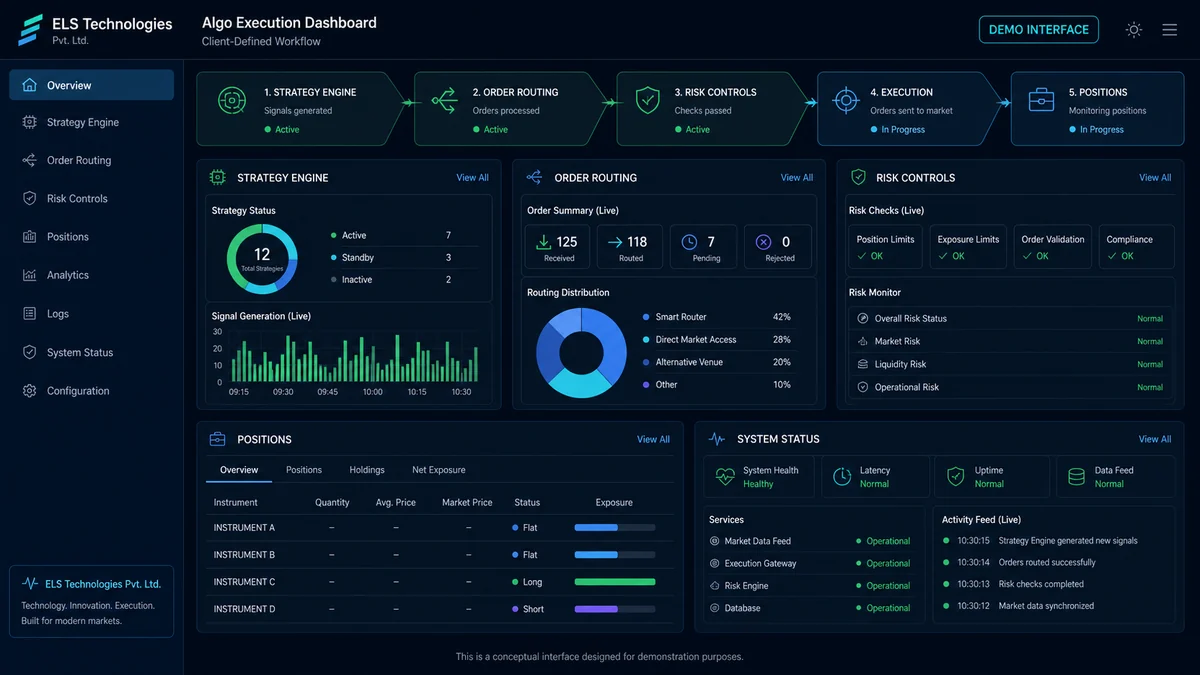The height and width of the screenshot is (675, 1200).
Task: Click the Operational Risk row icon
Action: click(863, 387)
